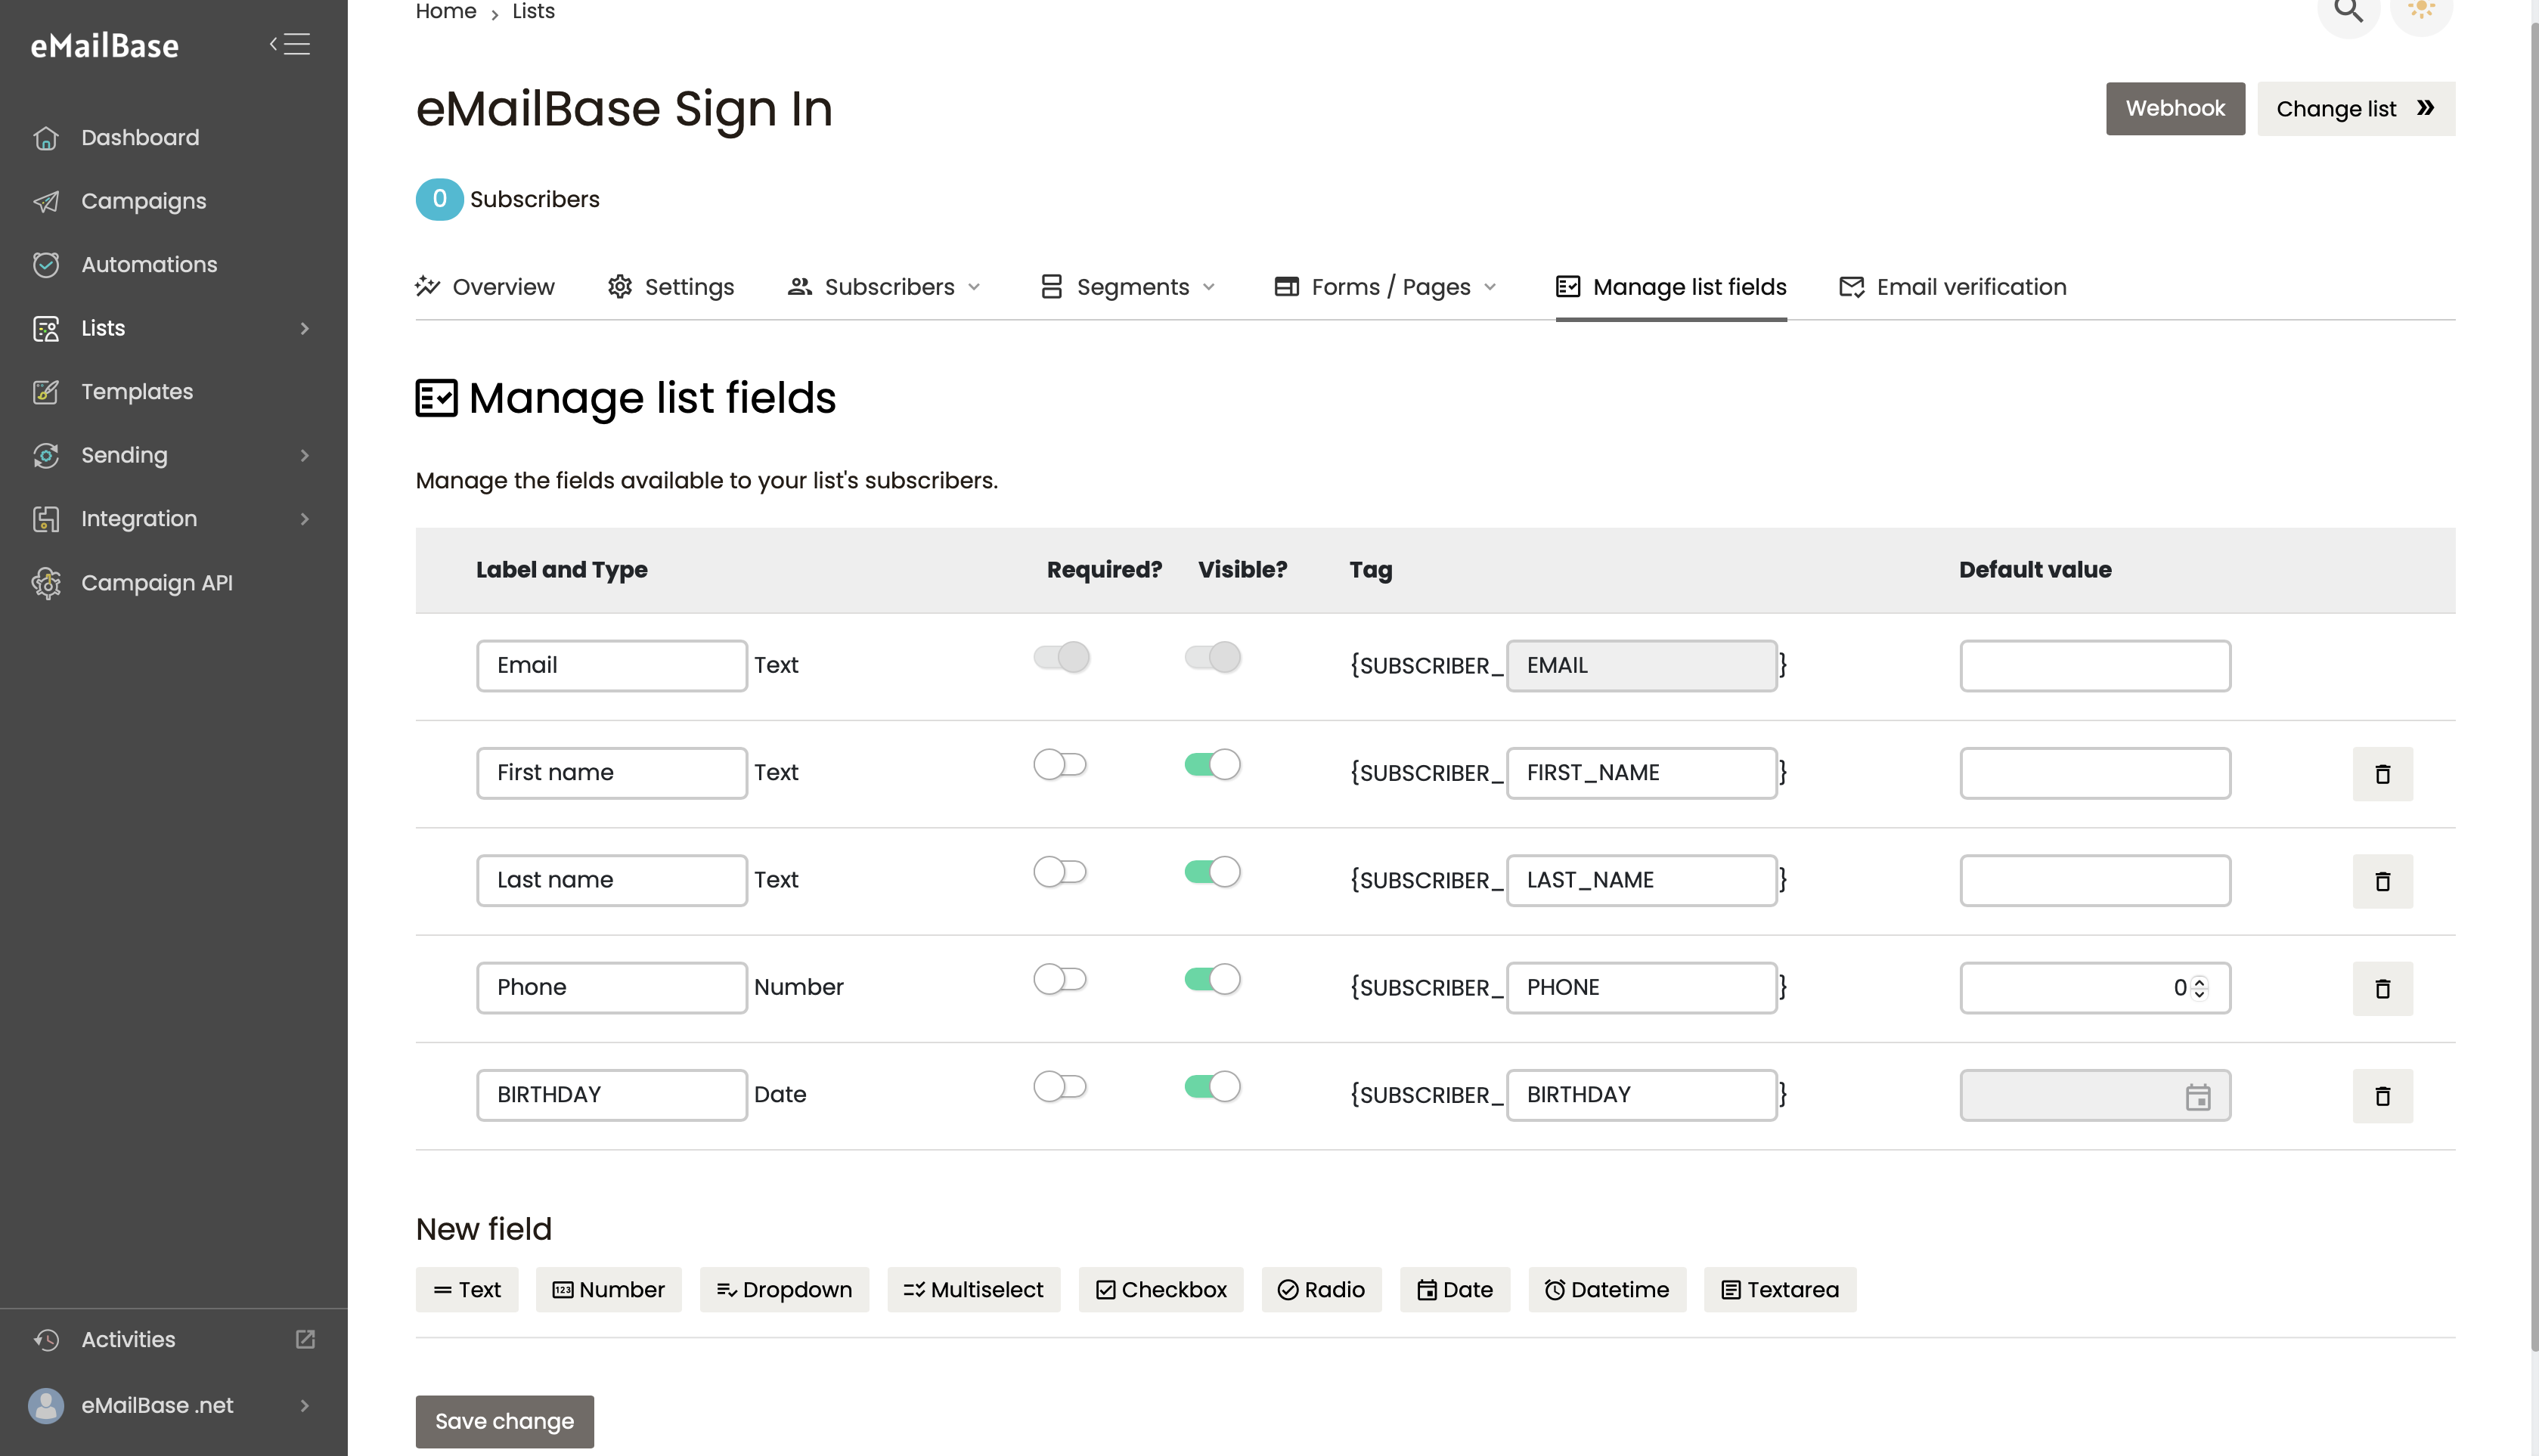Toggle Visible for Email field
This screenshot has width=2539, height=1456.
pyautogui.click(x=1212, y=657)
